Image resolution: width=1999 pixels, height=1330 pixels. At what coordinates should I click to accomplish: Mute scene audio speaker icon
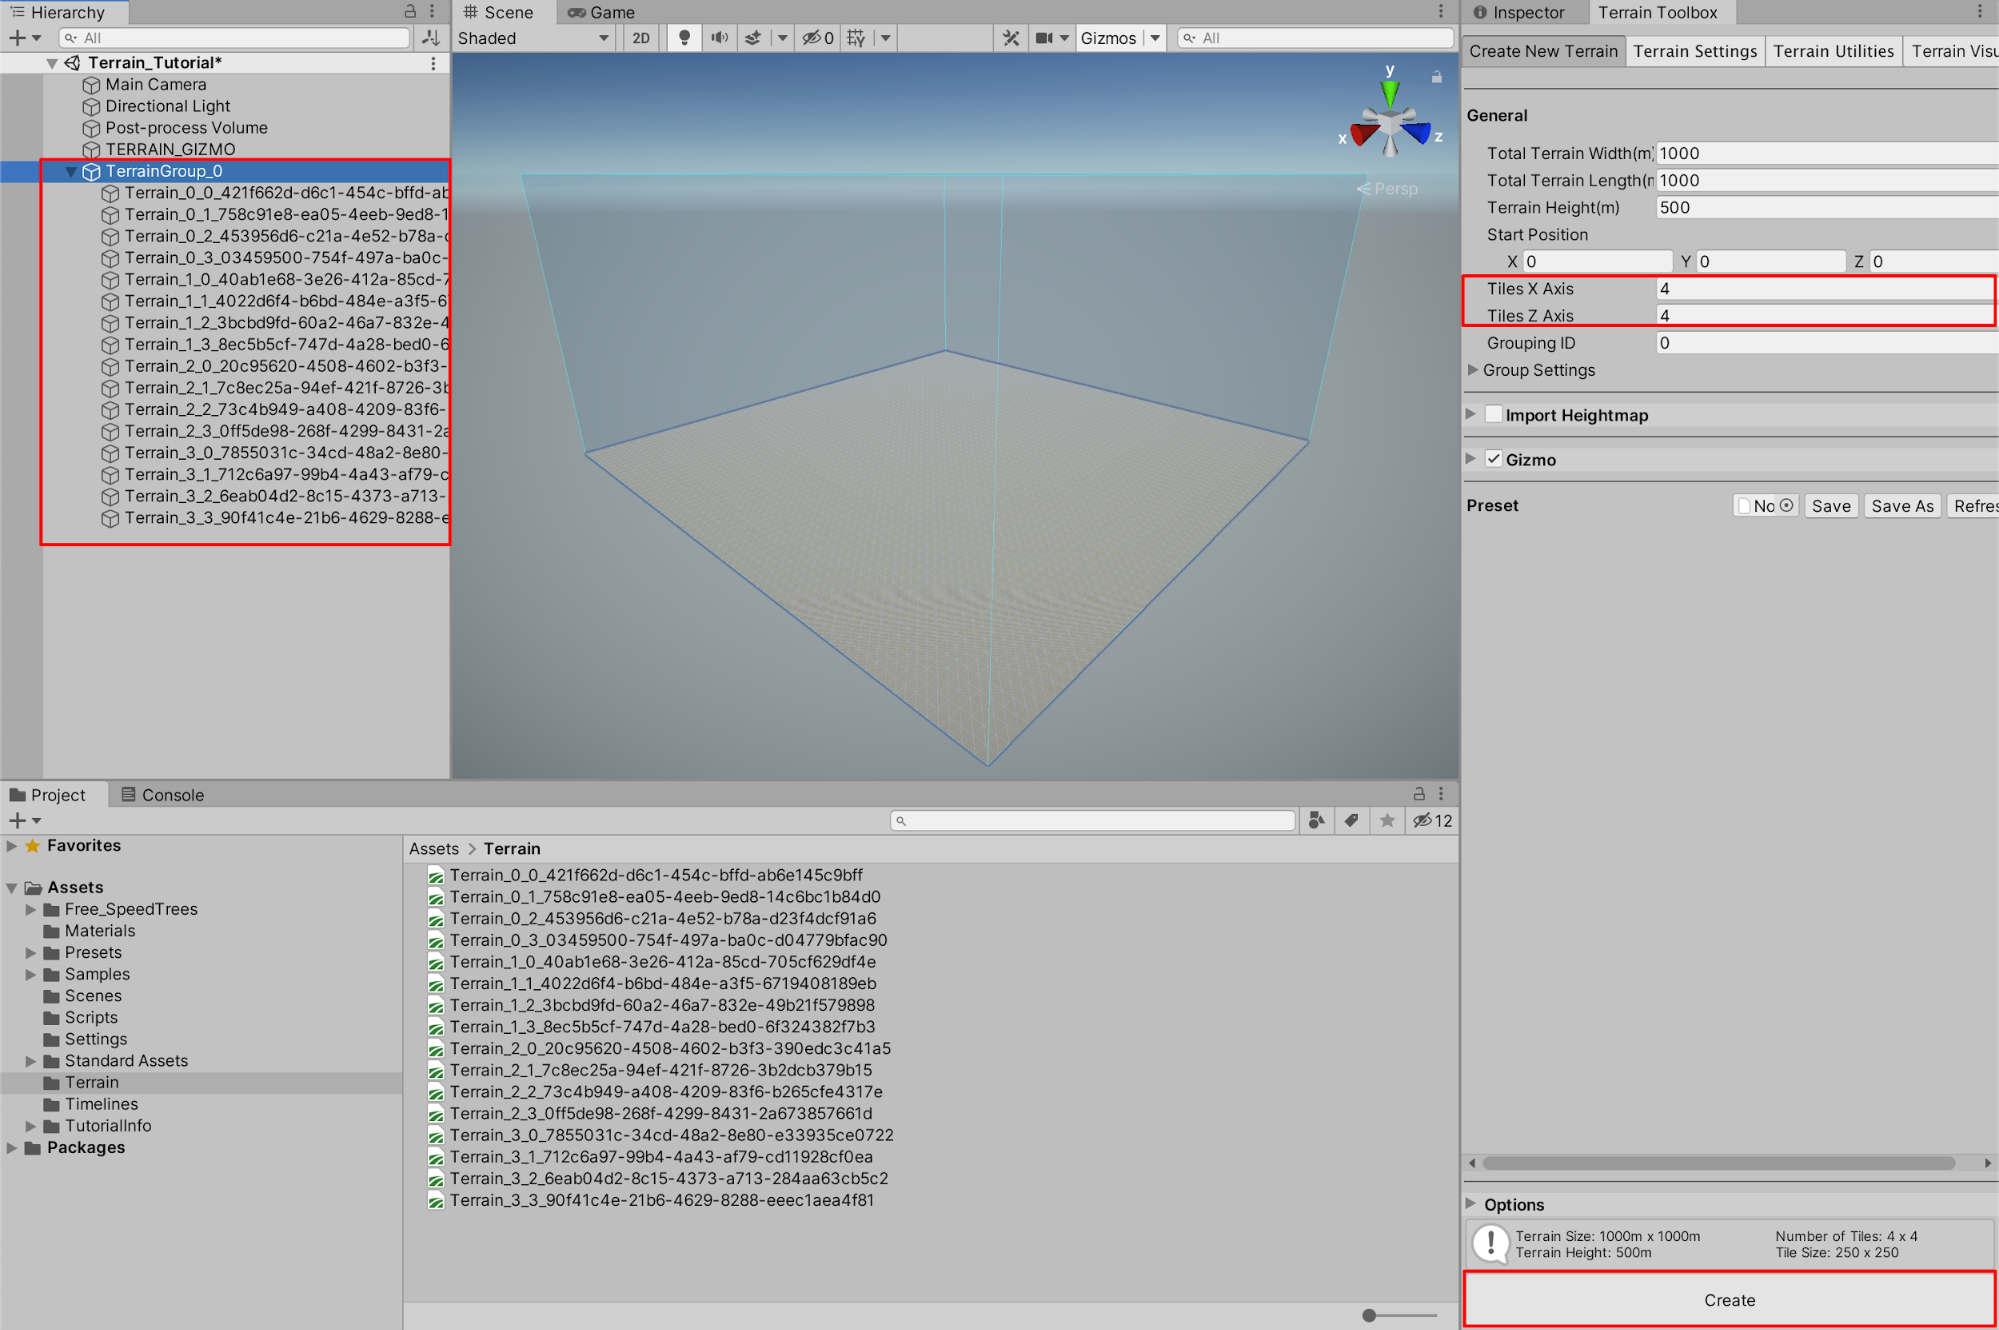[x=719, y=38]
